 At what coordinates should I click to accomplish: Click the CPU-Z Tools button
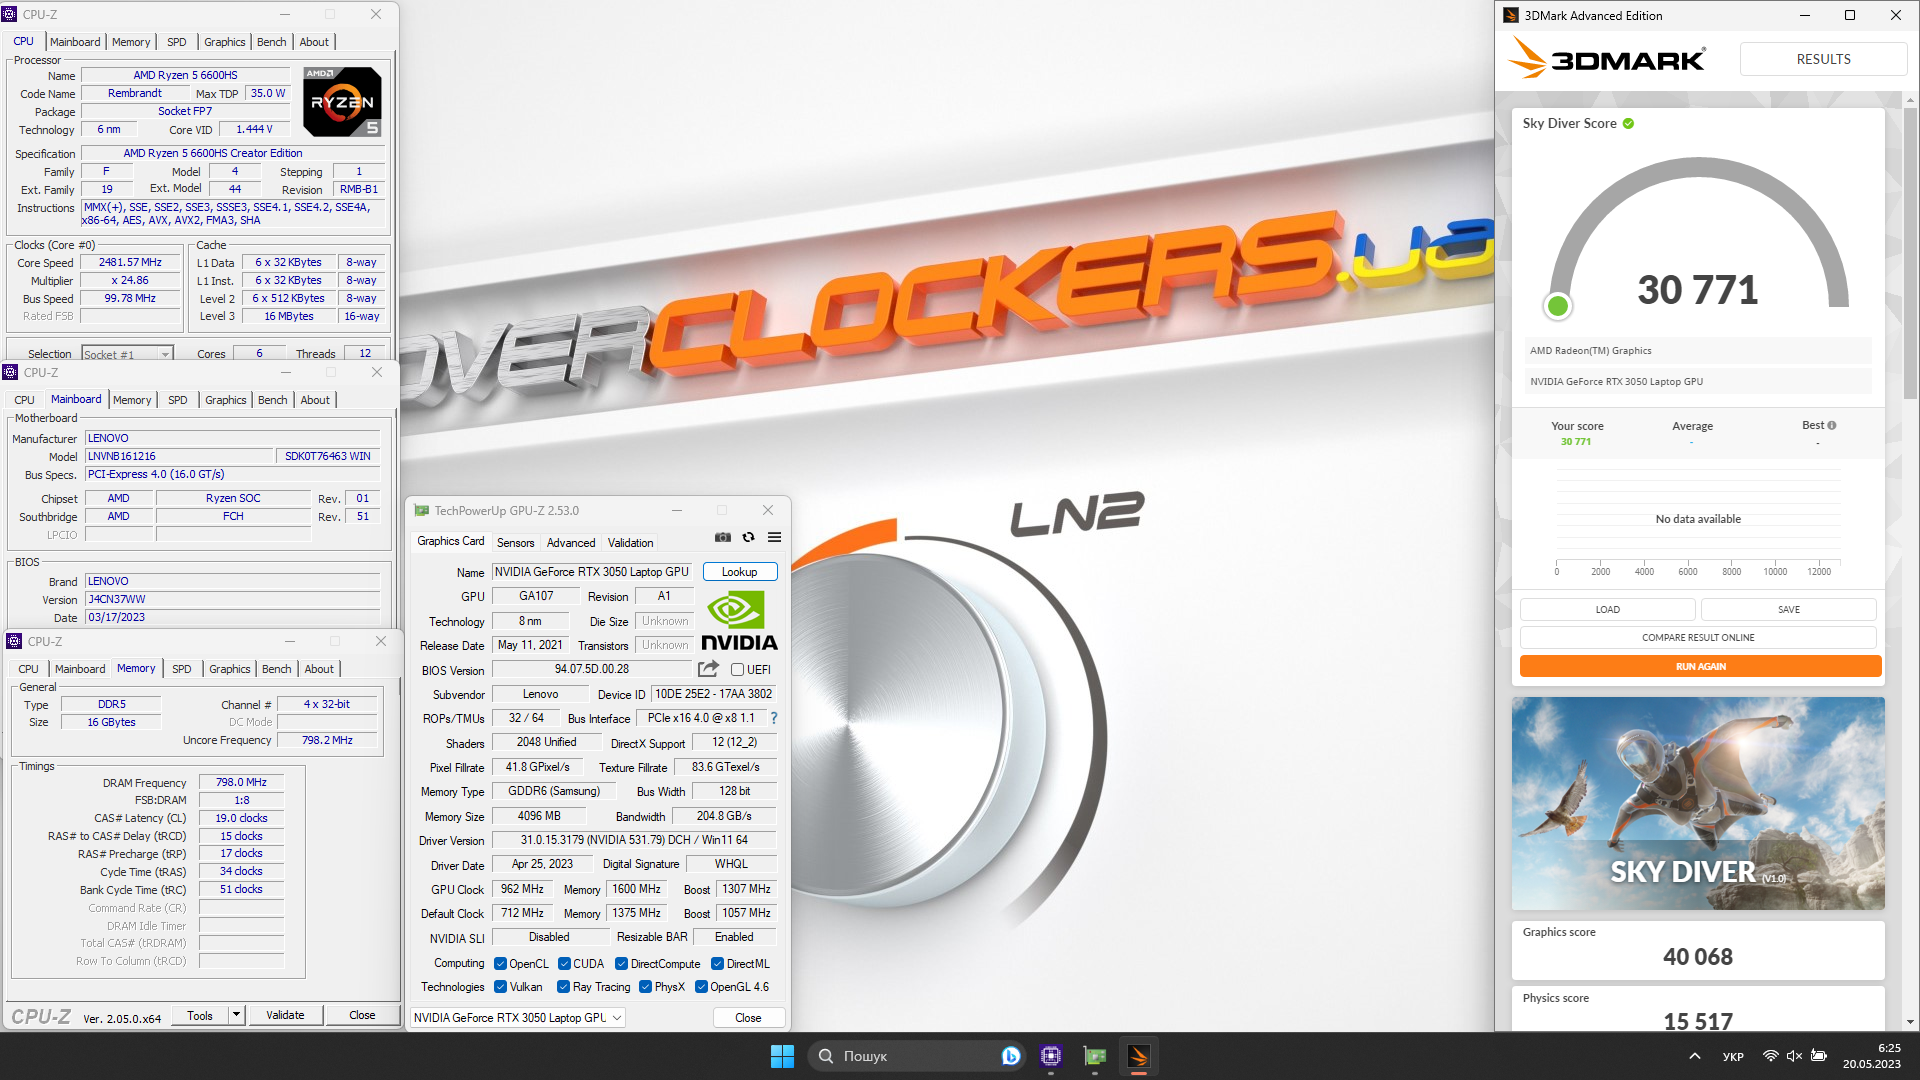200,1015
